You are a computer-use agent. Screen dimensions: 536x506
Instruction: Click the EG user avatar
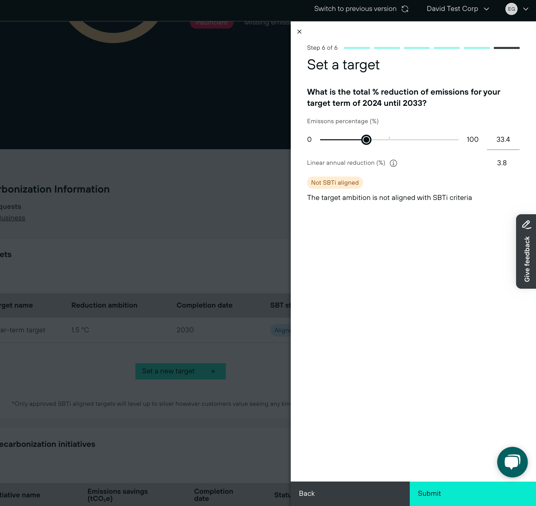[511, 9]
